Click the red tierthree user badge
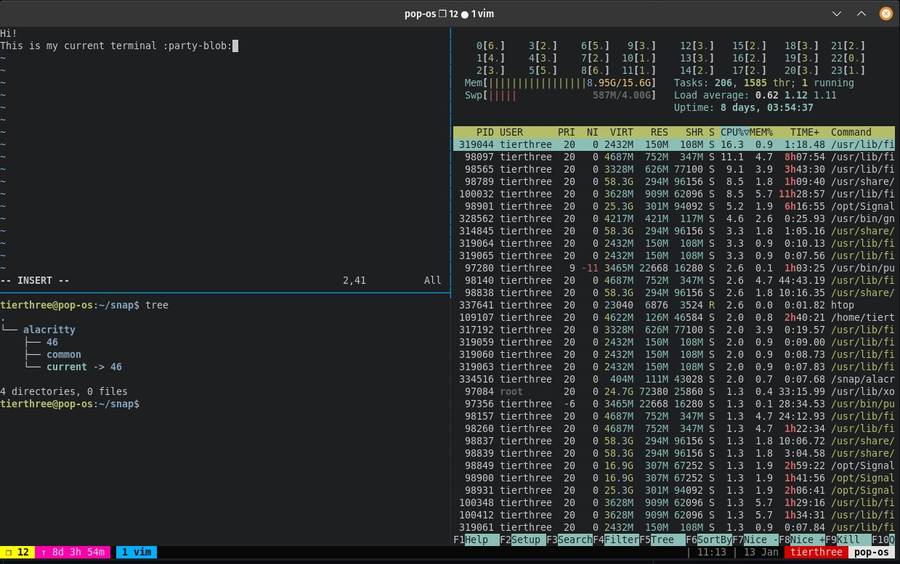The image size is (900, 564). (817, 552)
